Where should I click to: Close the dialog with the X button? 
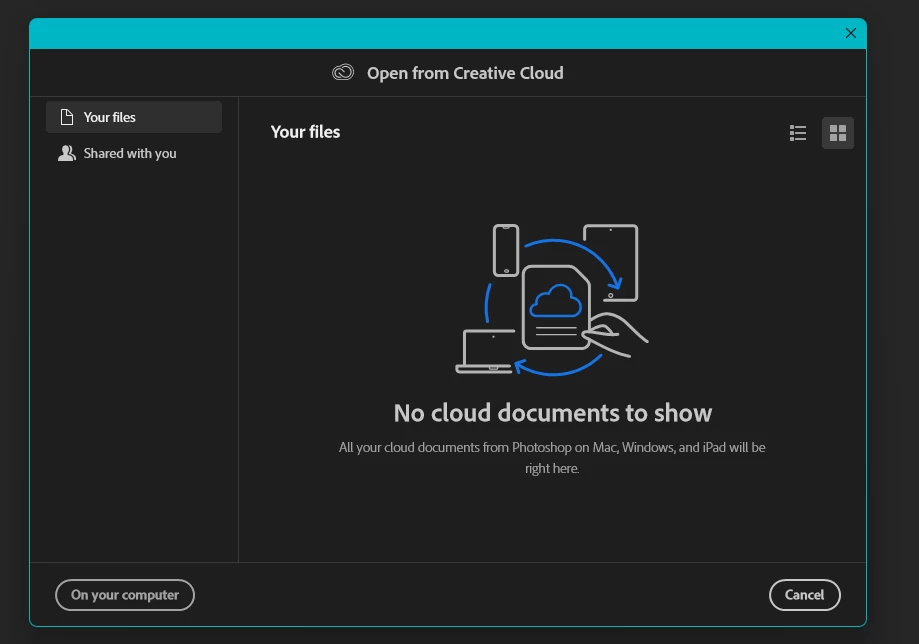point(850,33)
